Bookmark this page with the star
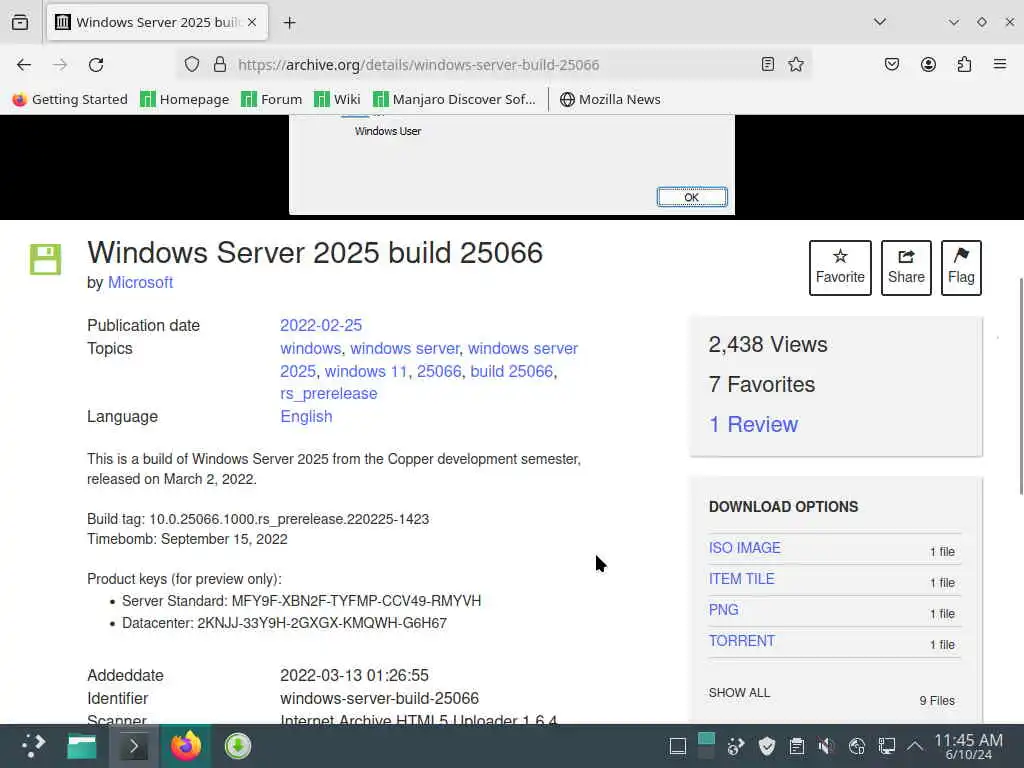The height and width of the screenshot is (768, 1024). (795, 64)
